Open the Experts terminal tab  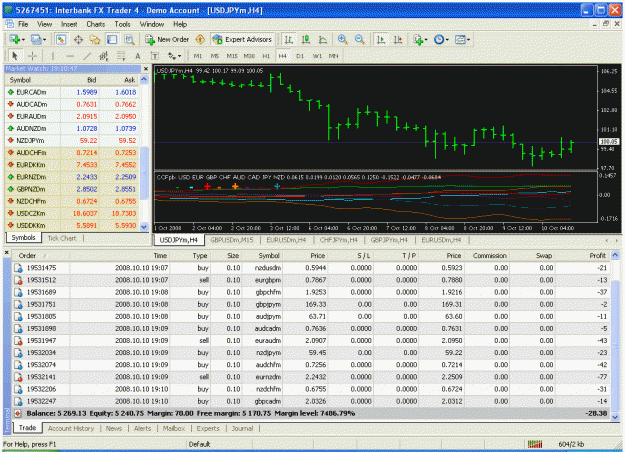[208, 428]
